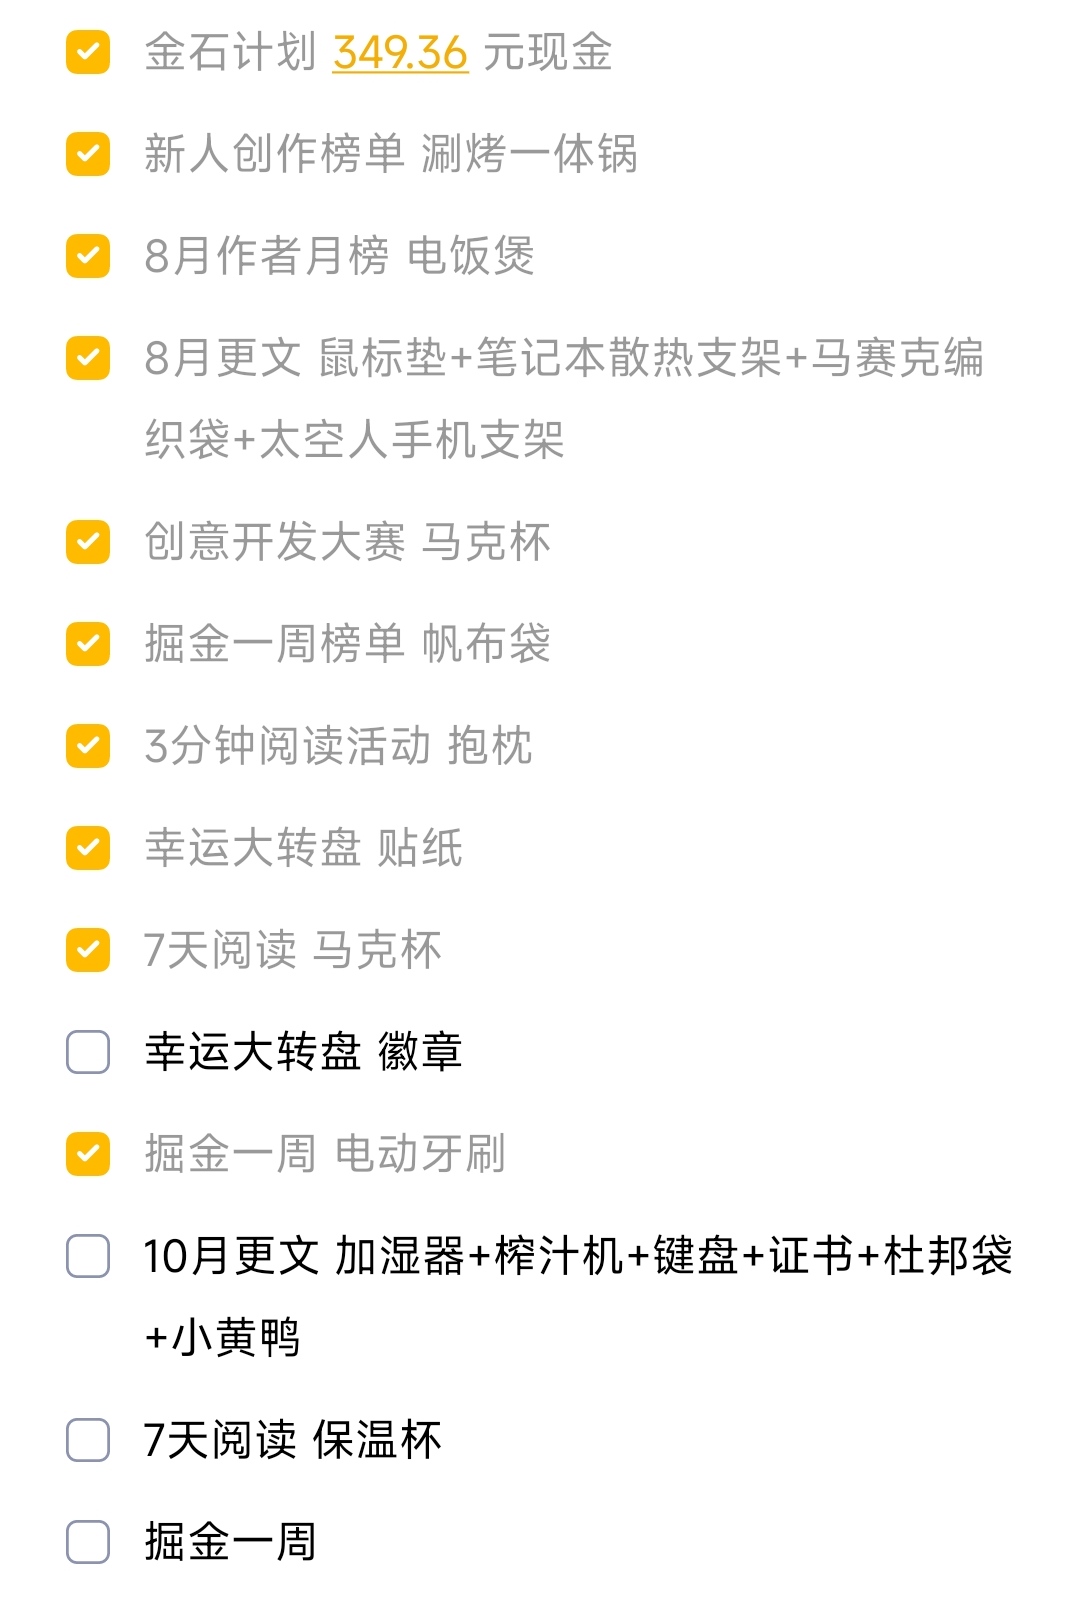This screenshot has height=1609, width=1071.
Task: Uncheck 幸运大转盘 贴纸 checkbox
Action: 88,848
